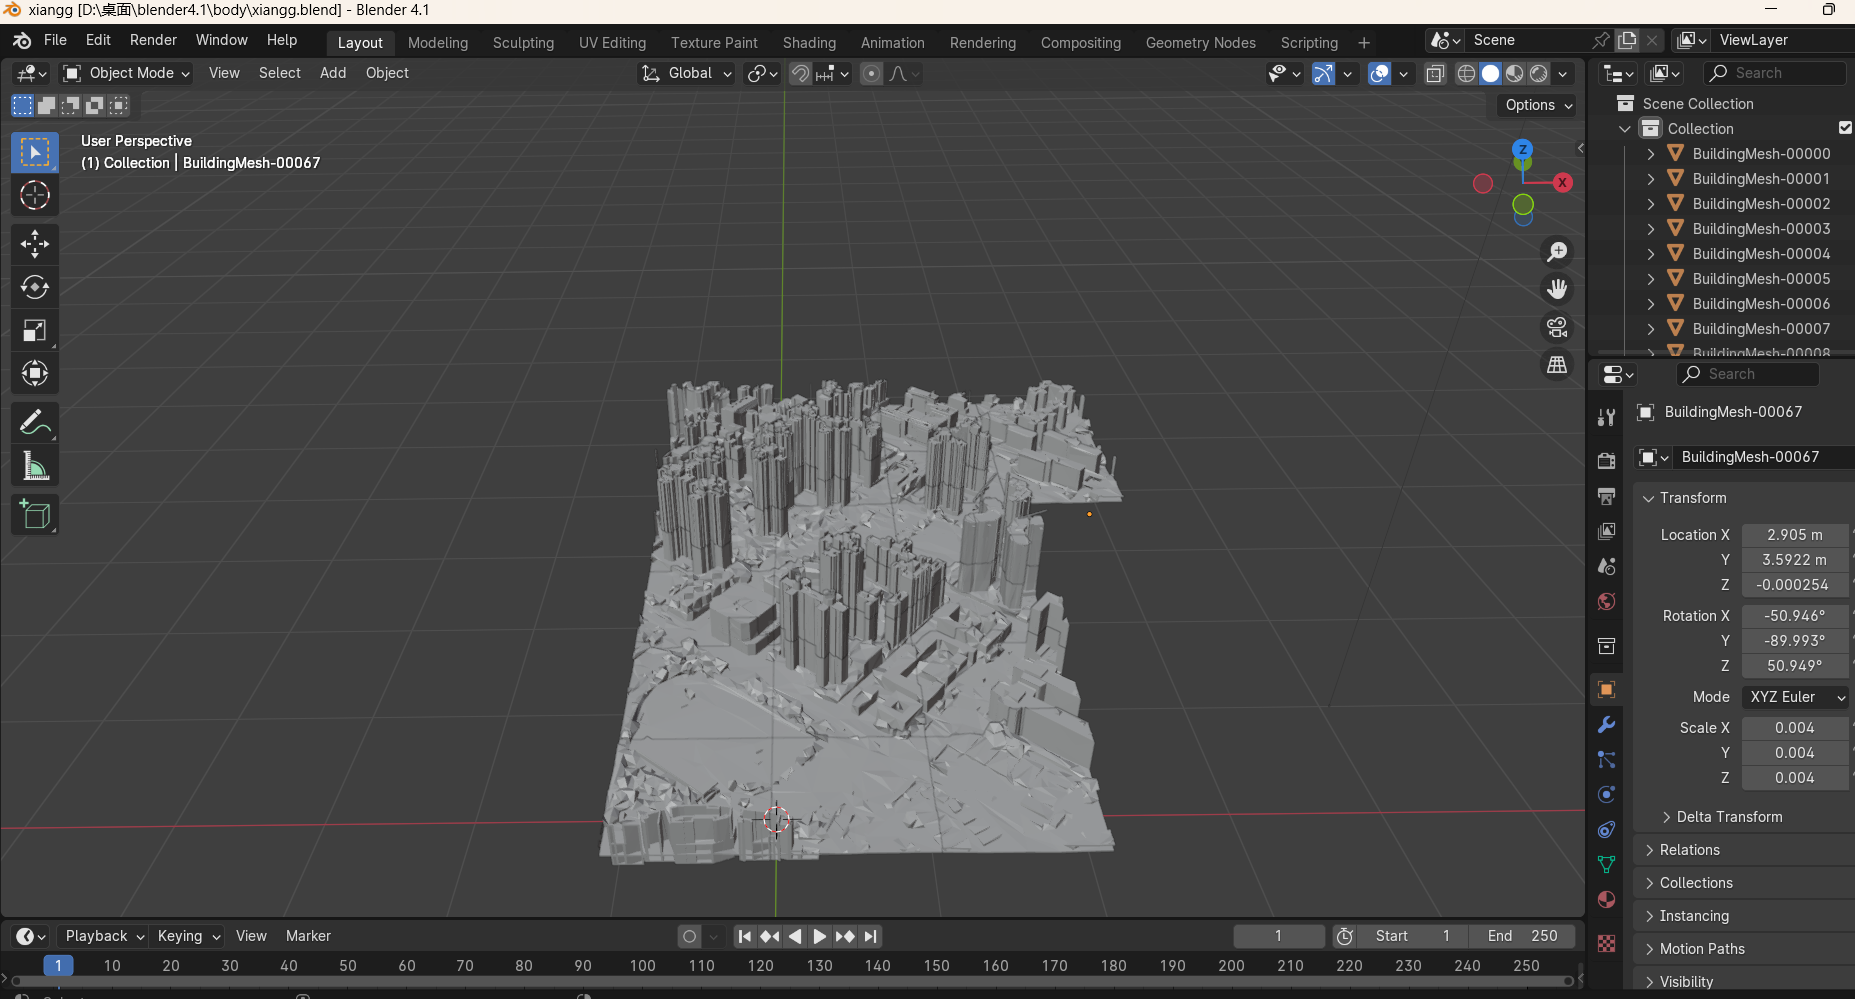Activate the Move tool
Viewport: 1855px width, 999px height.
coord(35,243)
